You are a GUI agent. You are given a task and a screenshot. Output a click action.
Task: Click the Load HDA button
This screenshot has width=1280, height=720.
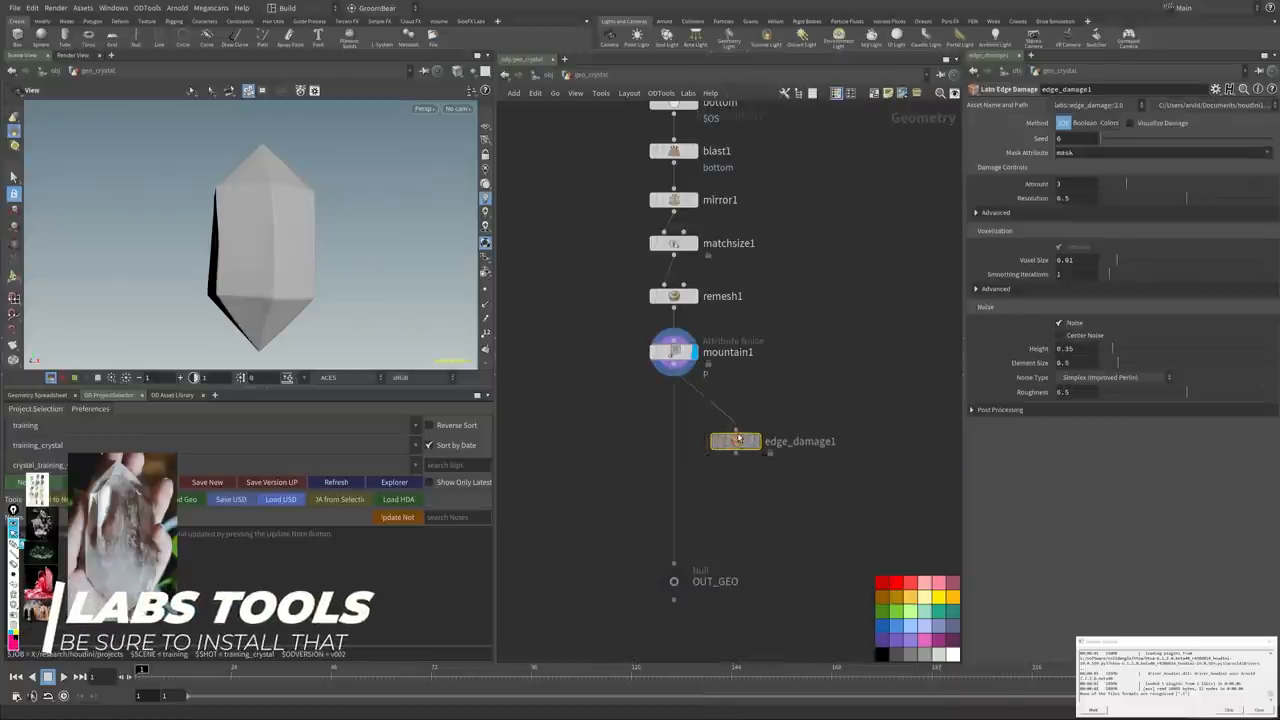tap(398, 499)
